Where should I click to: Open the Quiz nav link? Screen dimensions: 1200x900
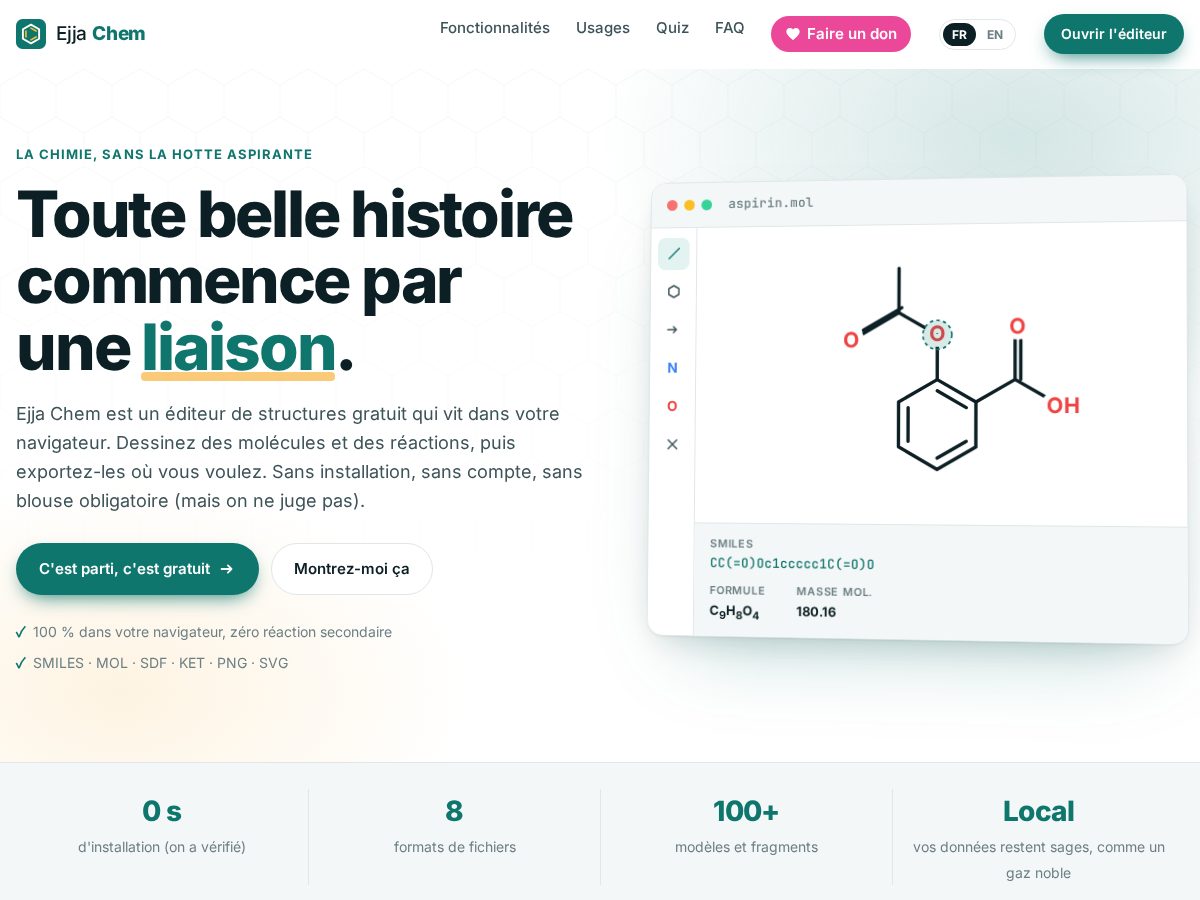672,28
